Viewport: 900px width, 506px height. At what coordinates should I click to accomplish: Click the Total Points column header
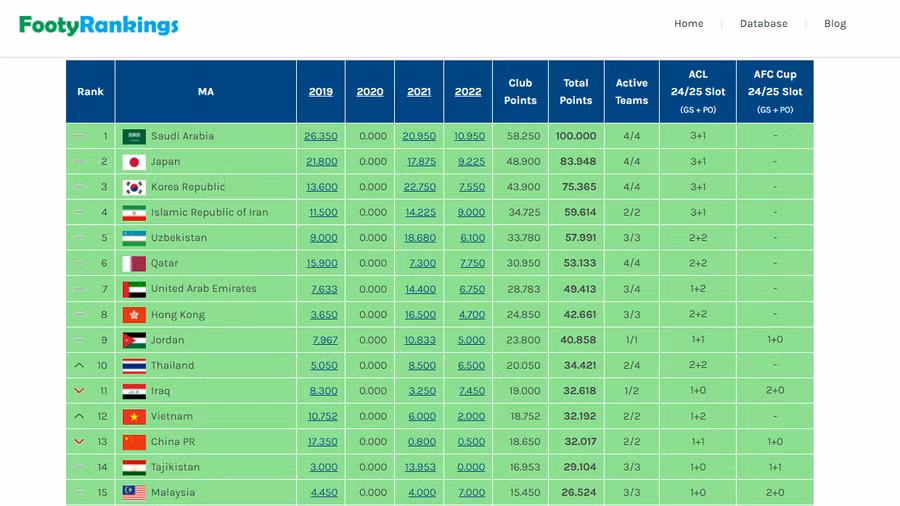click(576, 92)
